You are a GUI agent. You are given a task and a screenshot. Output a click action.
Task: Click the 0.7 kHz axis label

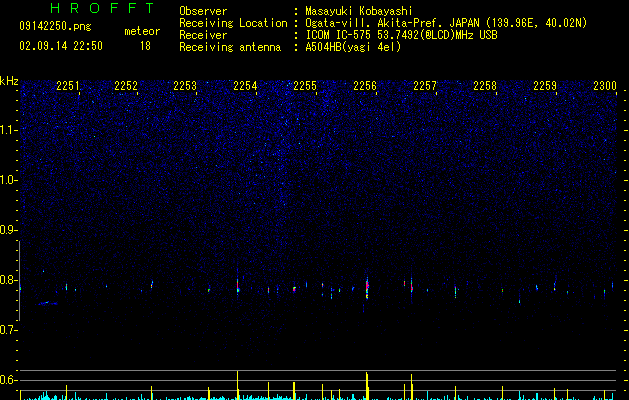tap(8, 330)
